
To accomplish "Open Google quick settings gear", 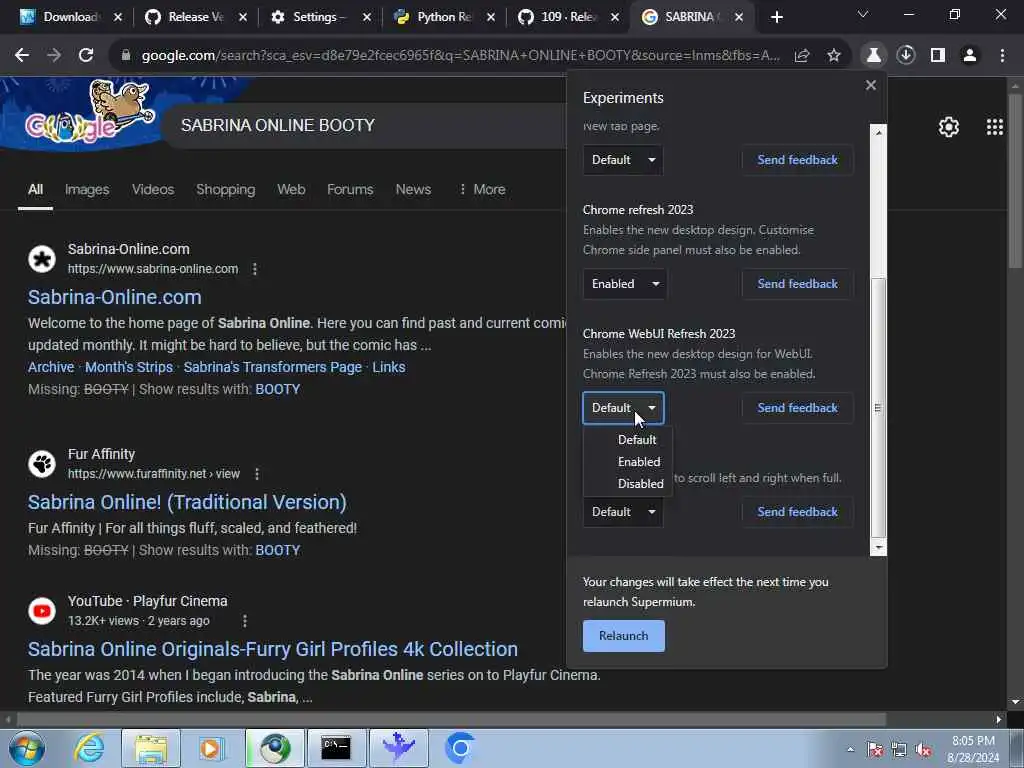I will (949, 127).
